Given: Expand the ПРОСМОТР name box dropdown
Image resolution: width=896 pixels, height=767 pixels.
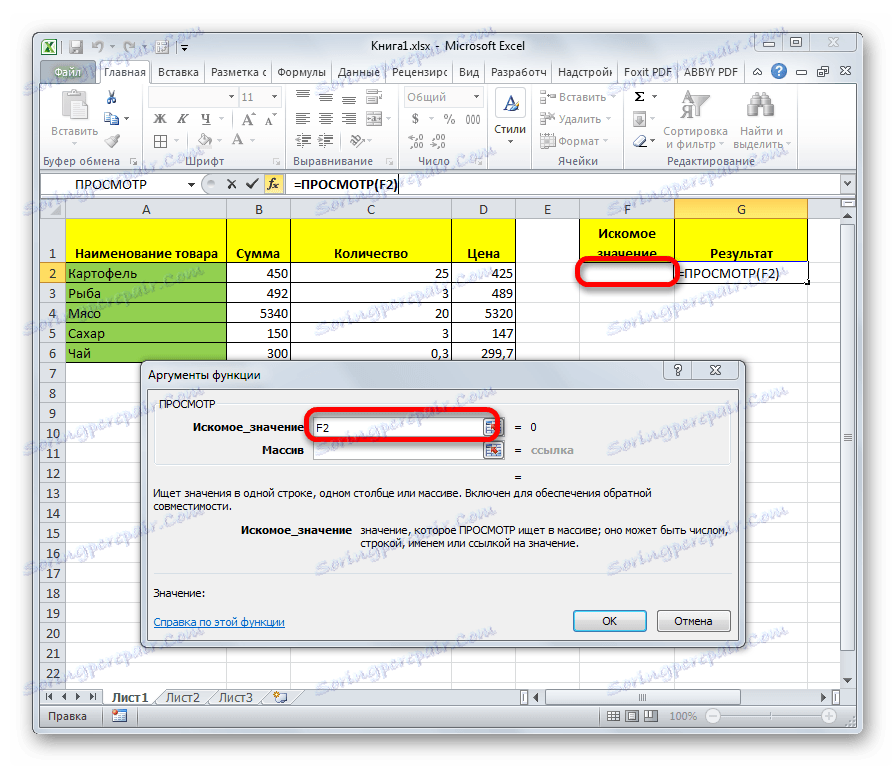Looking at the screenshot, I should coord(191,185).
